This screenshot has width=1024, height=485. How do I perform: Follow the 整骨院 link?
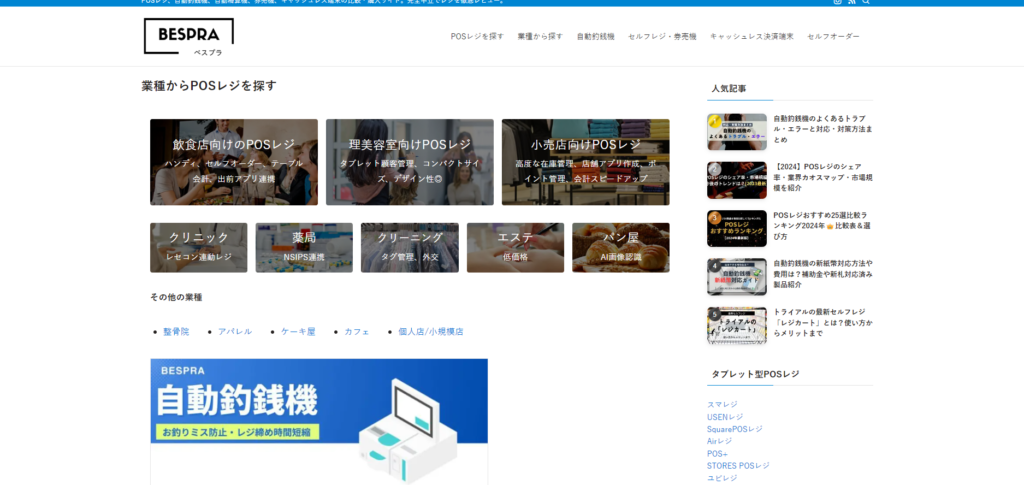[x=176, y=332]
